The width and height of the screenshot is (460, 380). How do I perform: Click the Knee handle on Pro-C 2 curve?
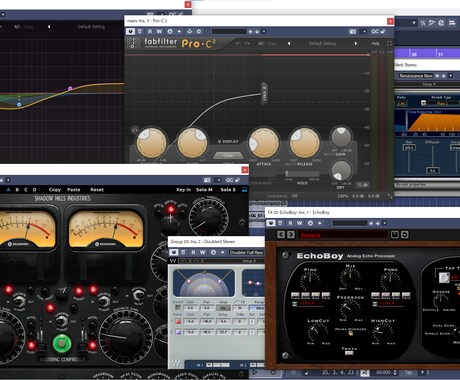point(264,93)
